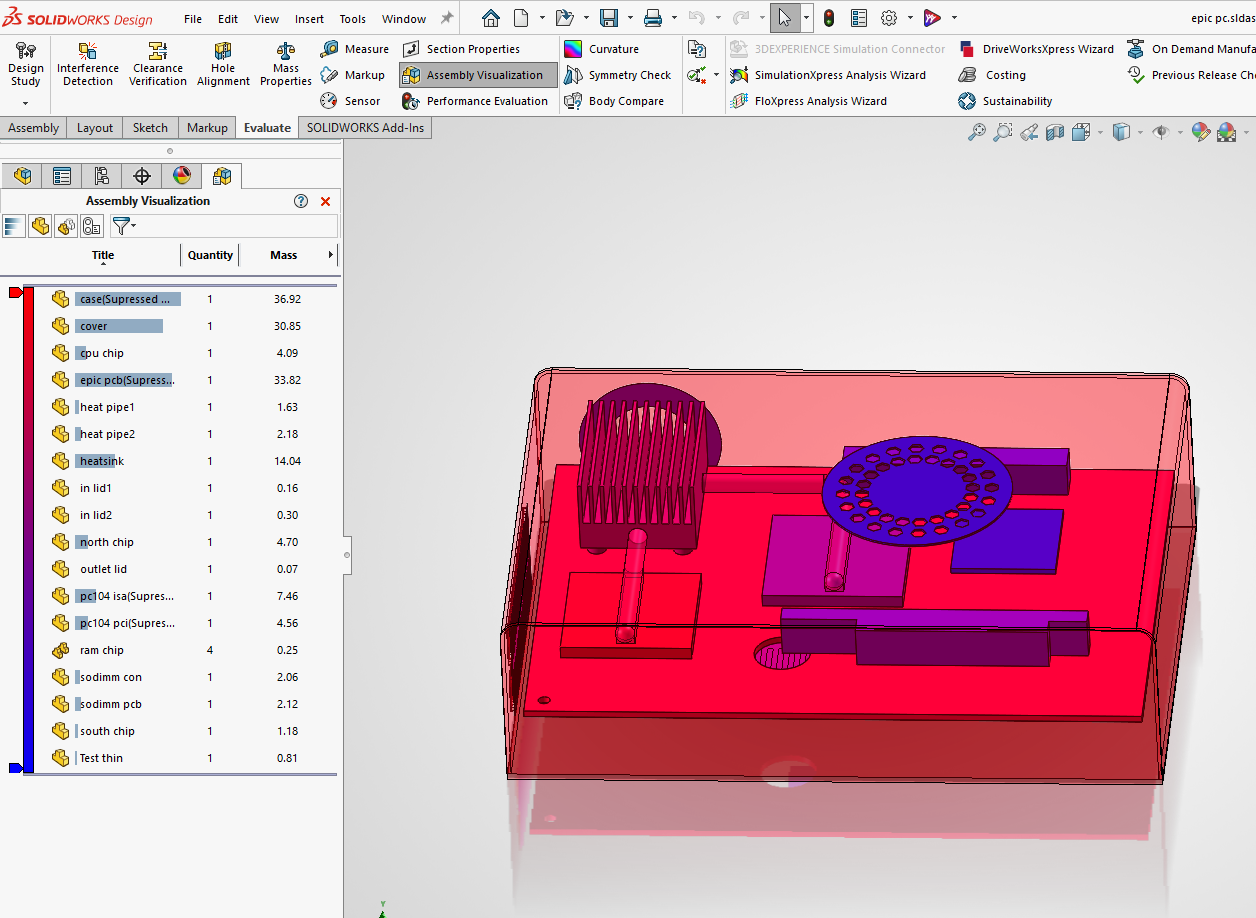Run Performance Evaluation
This screenshot has width=1256, height=918.
tap(476, 101)
